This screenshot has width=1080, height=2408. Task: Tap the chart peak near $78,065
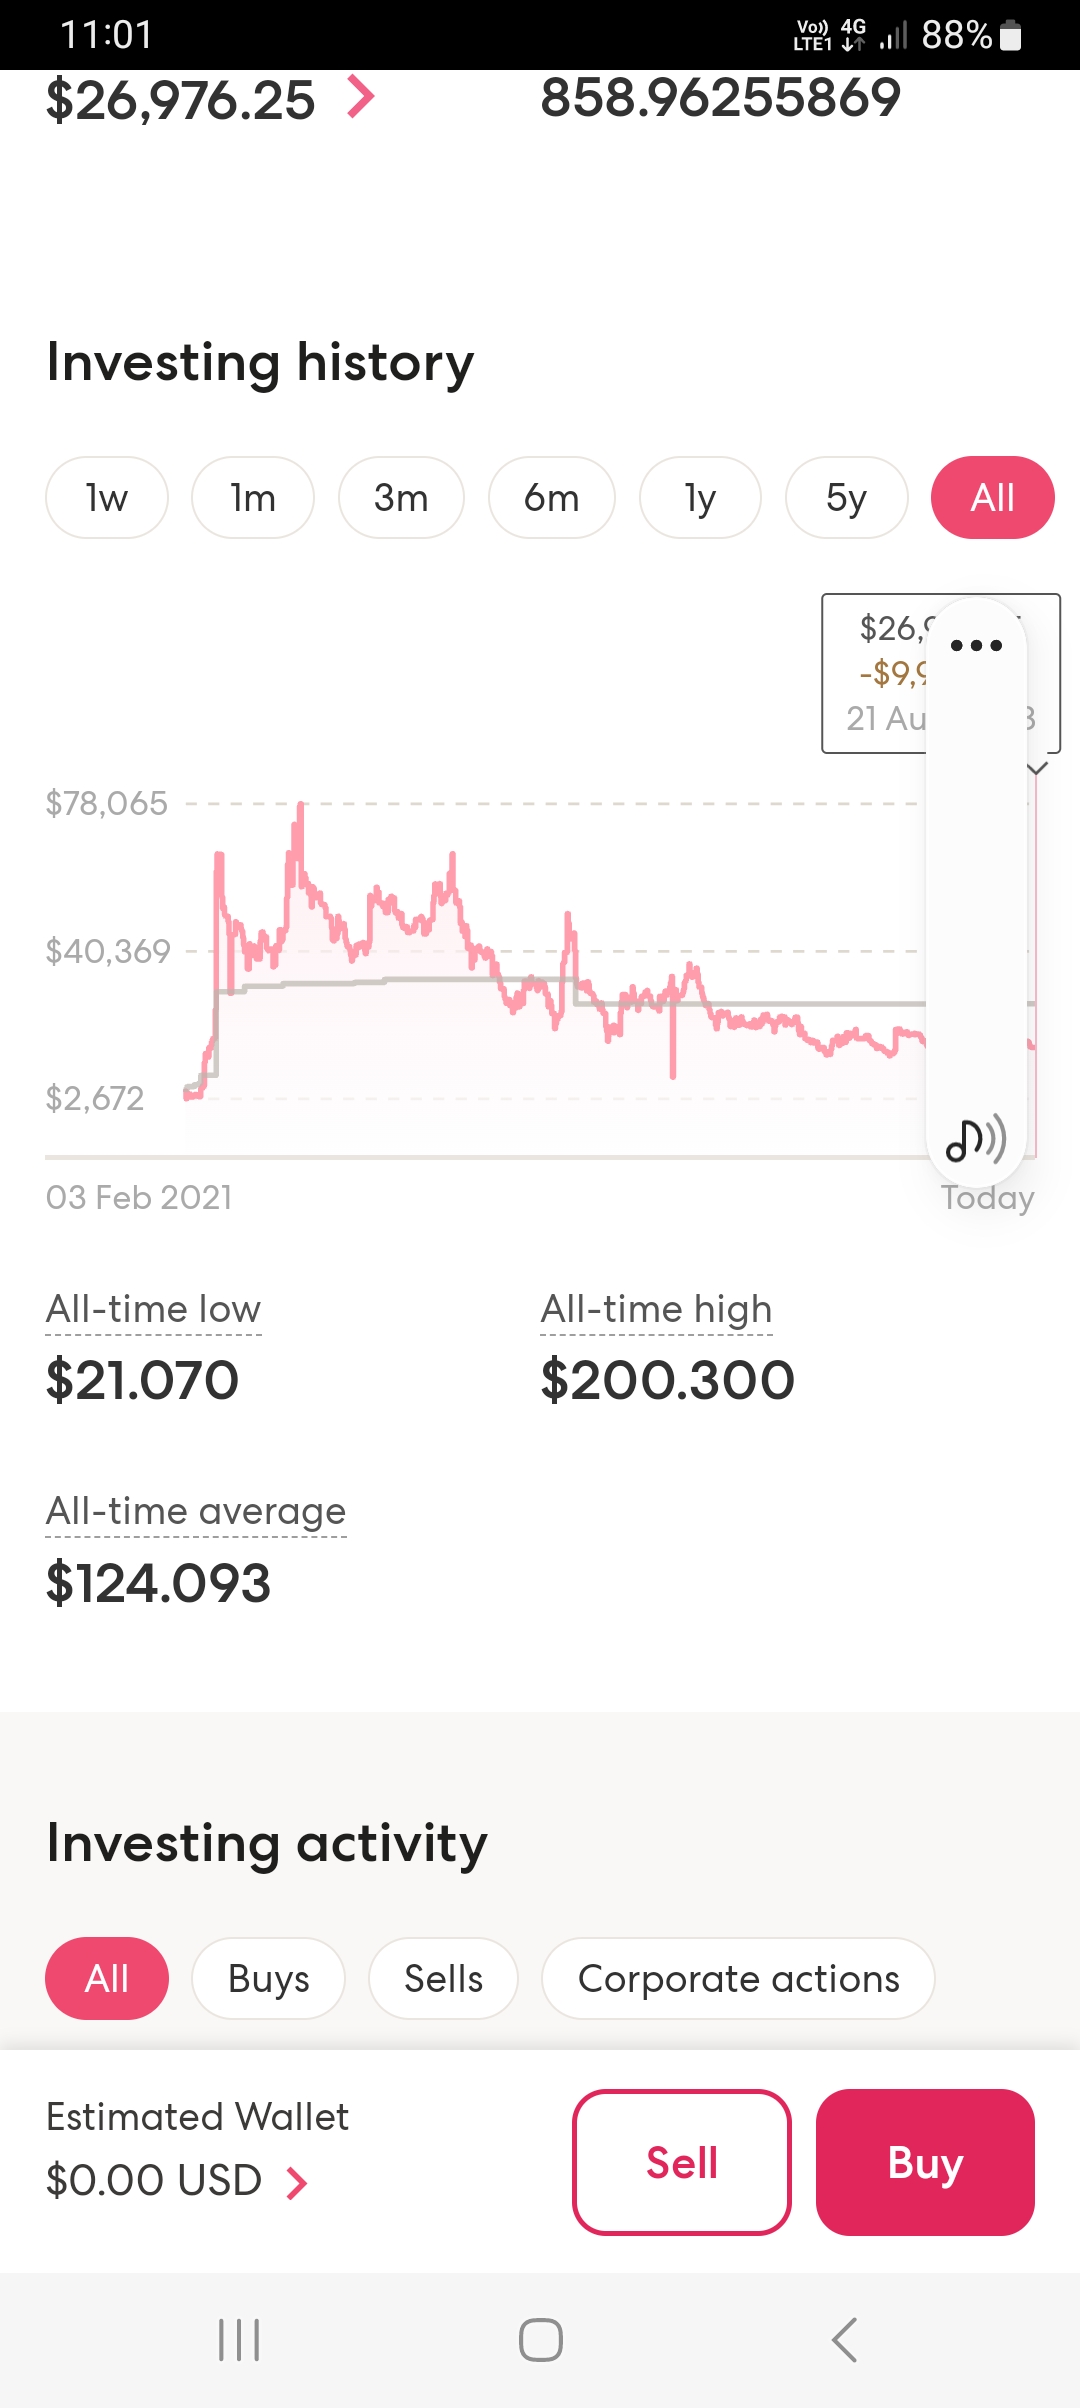[300, 806]
